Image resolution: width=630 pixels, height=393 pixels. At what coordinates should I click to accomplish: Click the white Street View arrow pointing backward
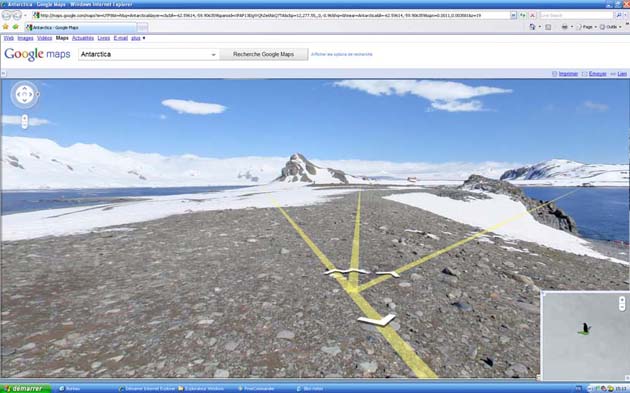(376, 320)
